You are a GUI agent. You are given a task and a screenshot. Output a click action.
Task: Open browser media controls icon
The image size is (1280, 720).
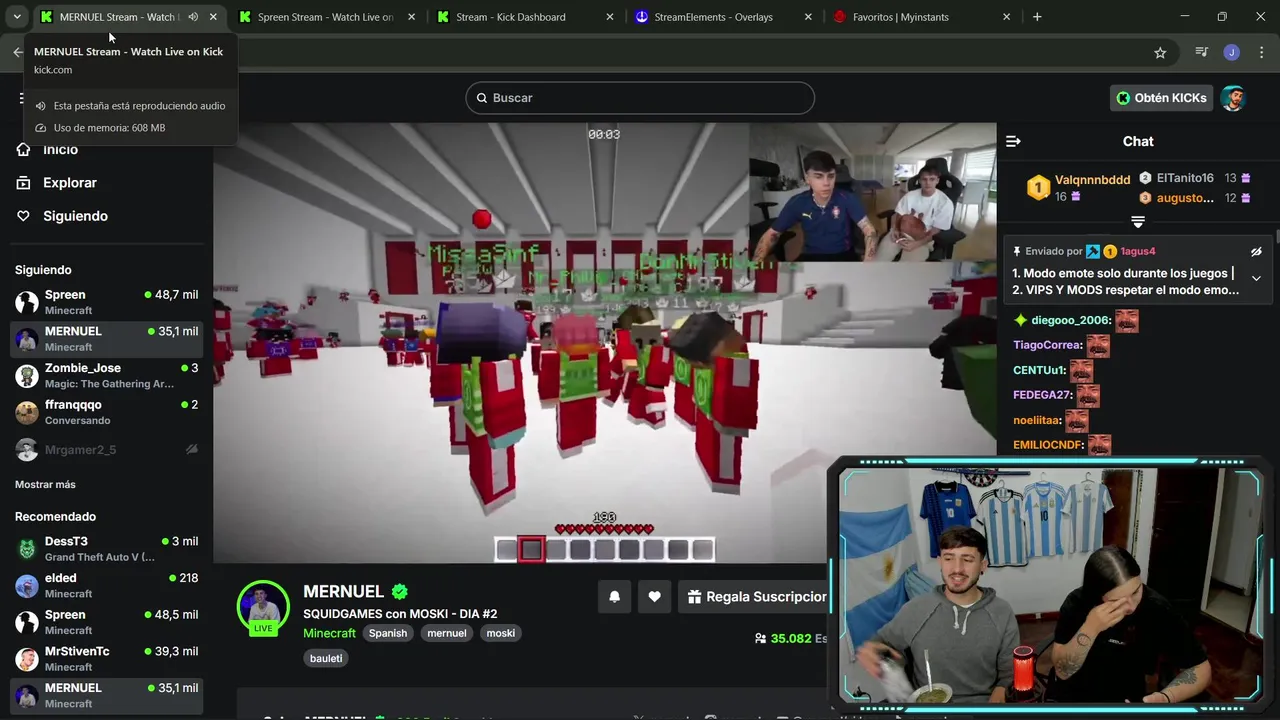(x=1202, y=53)
